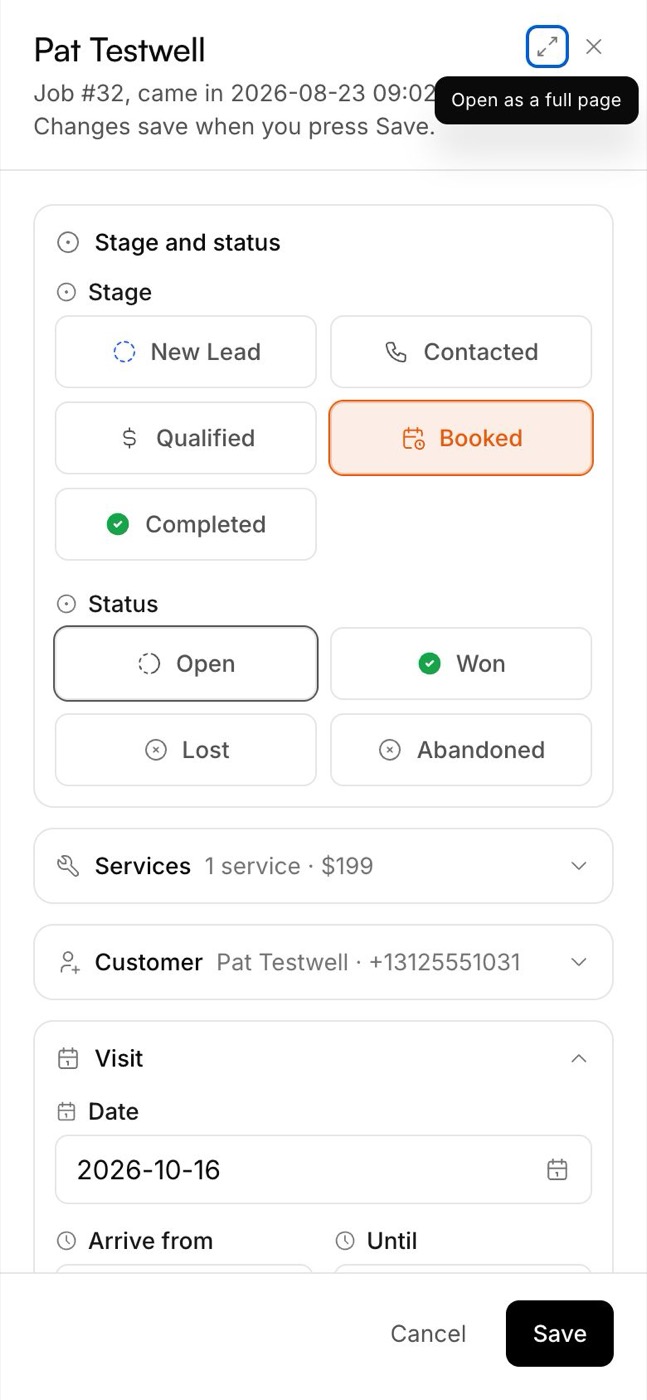Screen dimensions: 647x1400
Task: Click the calendar icon in Date field
Action: [557, 1169]
